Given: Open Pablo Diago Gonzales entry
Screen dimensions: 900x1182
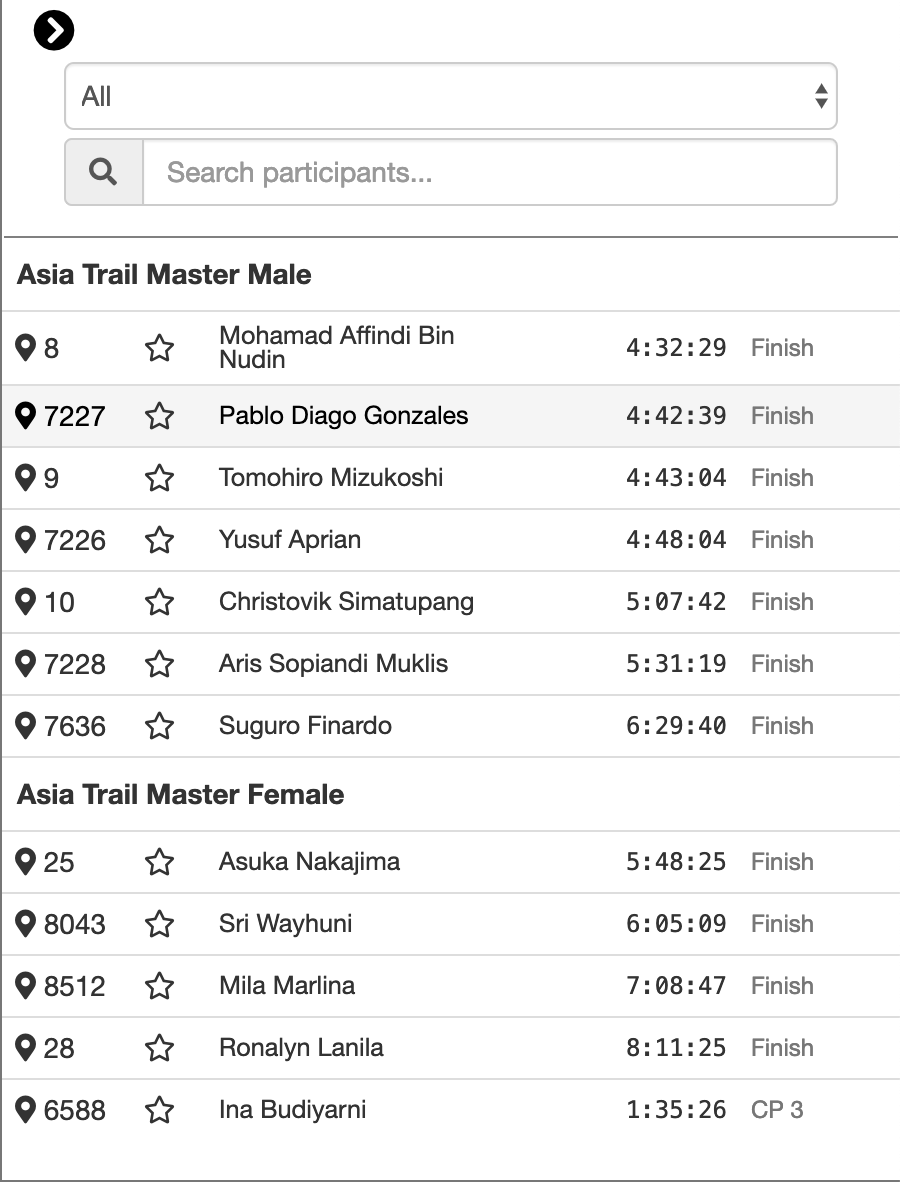Looking at the screenshot, I should tap(451, 416).
